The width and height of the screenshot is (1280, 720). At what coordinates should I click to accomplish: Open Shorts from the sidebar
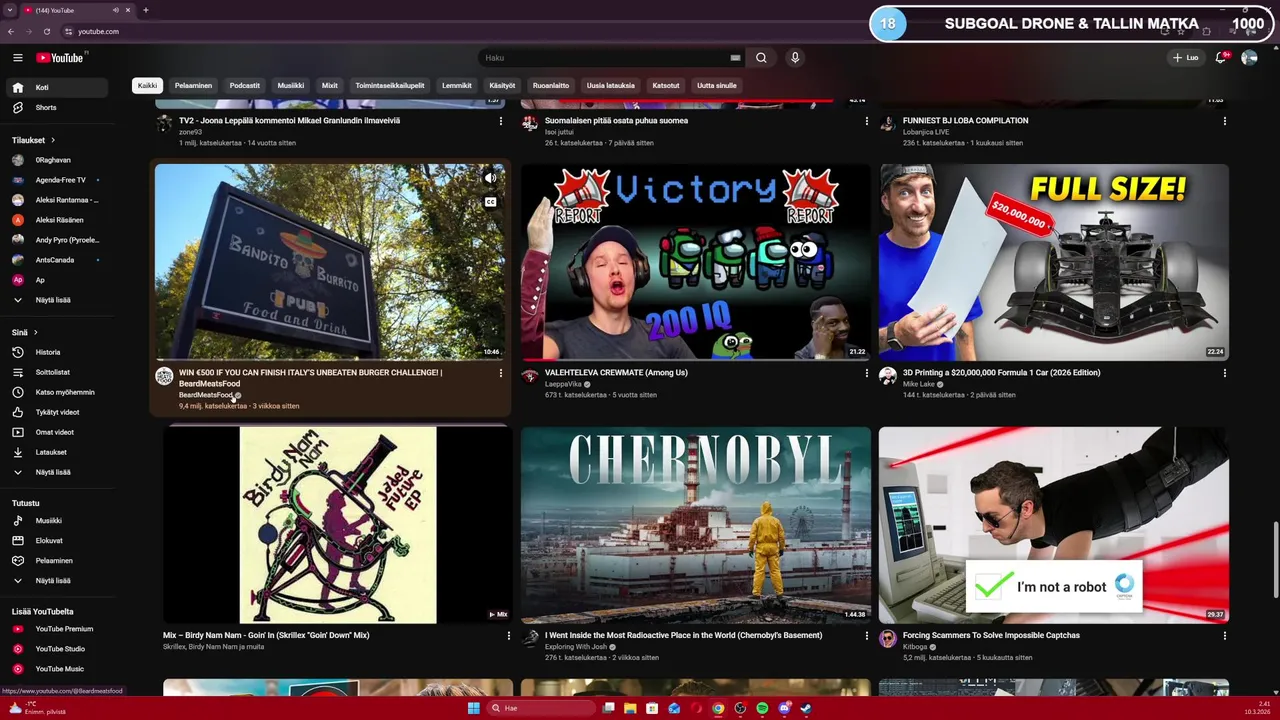58,107
